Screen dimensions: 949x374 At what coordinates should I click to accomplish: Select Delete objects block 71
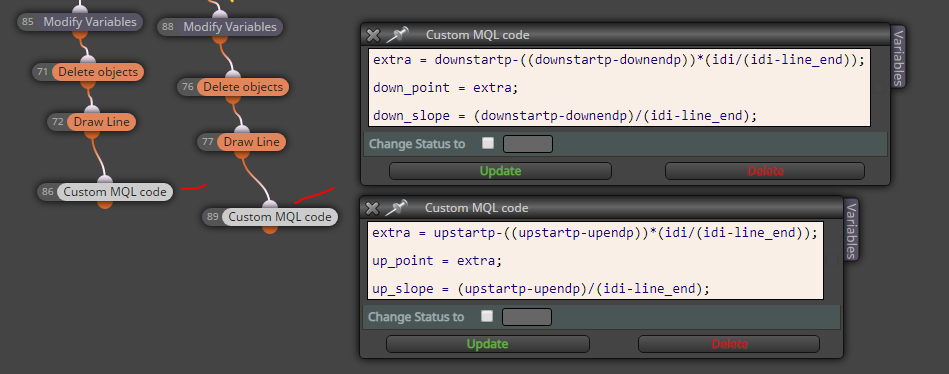click(98, 72)
